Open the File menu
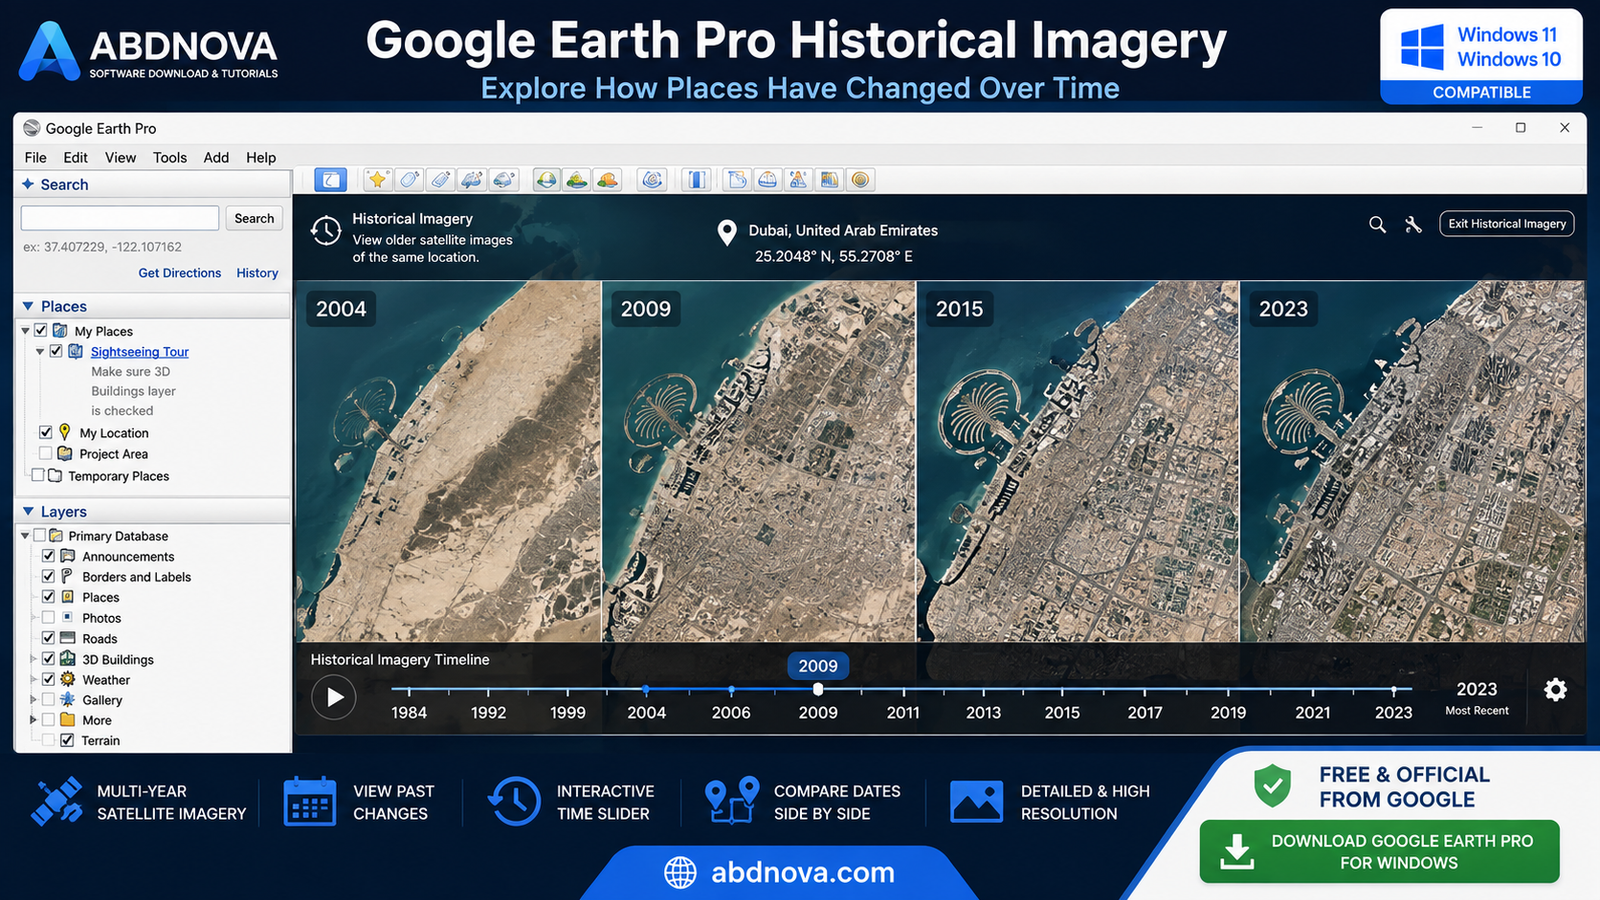This screenshot has width=1600, height=900. click(x=36, y=157)
